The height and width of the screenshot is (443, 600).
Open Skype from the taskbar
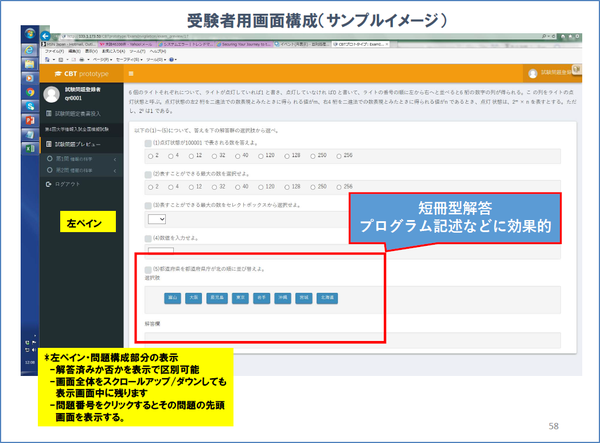29,106
